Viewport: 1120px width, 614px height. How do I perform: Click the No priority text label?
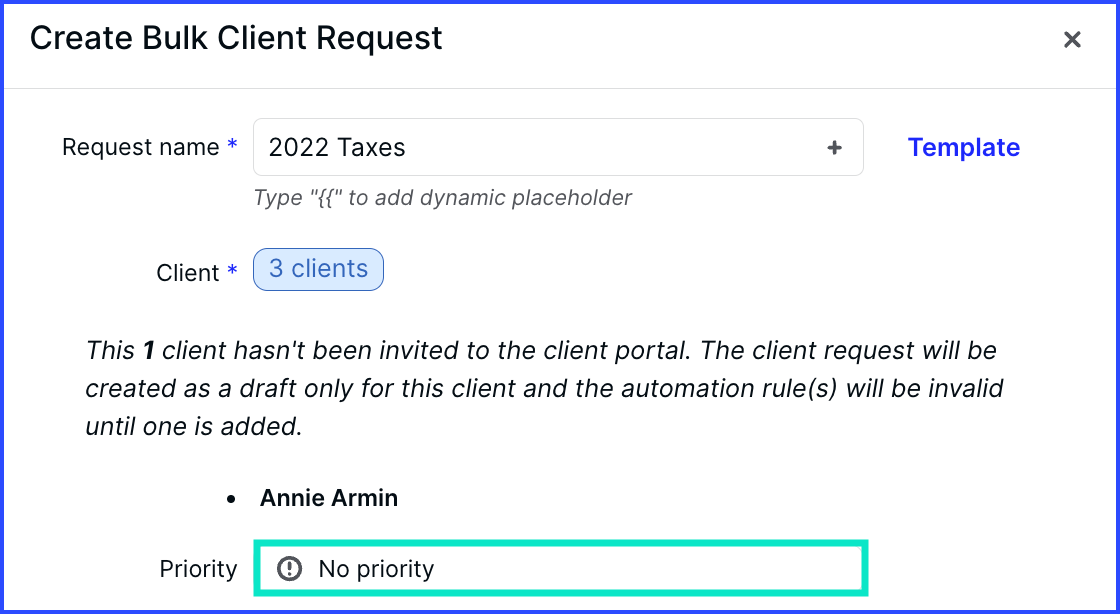[376, 569]
